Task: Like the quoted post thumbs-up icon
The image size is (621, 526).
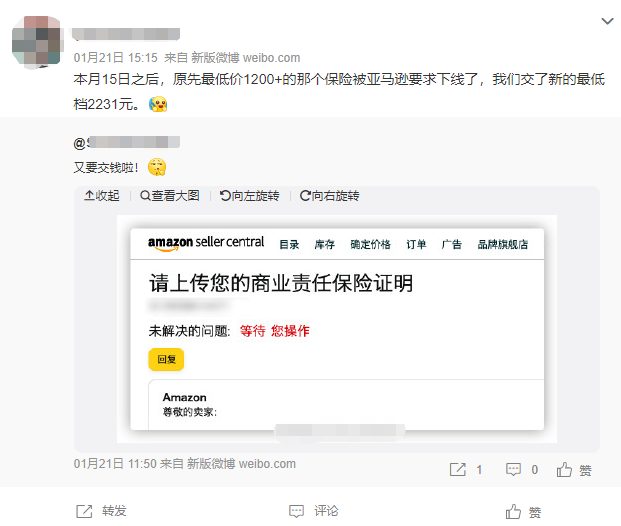Action: coord(564,470)
